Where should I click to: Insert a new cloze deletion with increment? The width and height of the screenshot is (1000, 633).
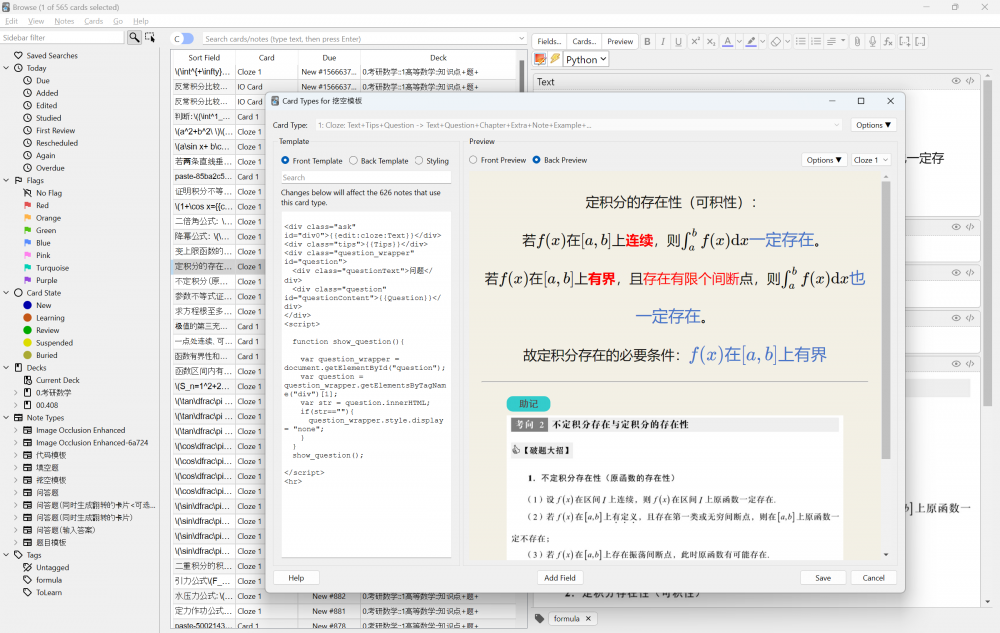904,41
